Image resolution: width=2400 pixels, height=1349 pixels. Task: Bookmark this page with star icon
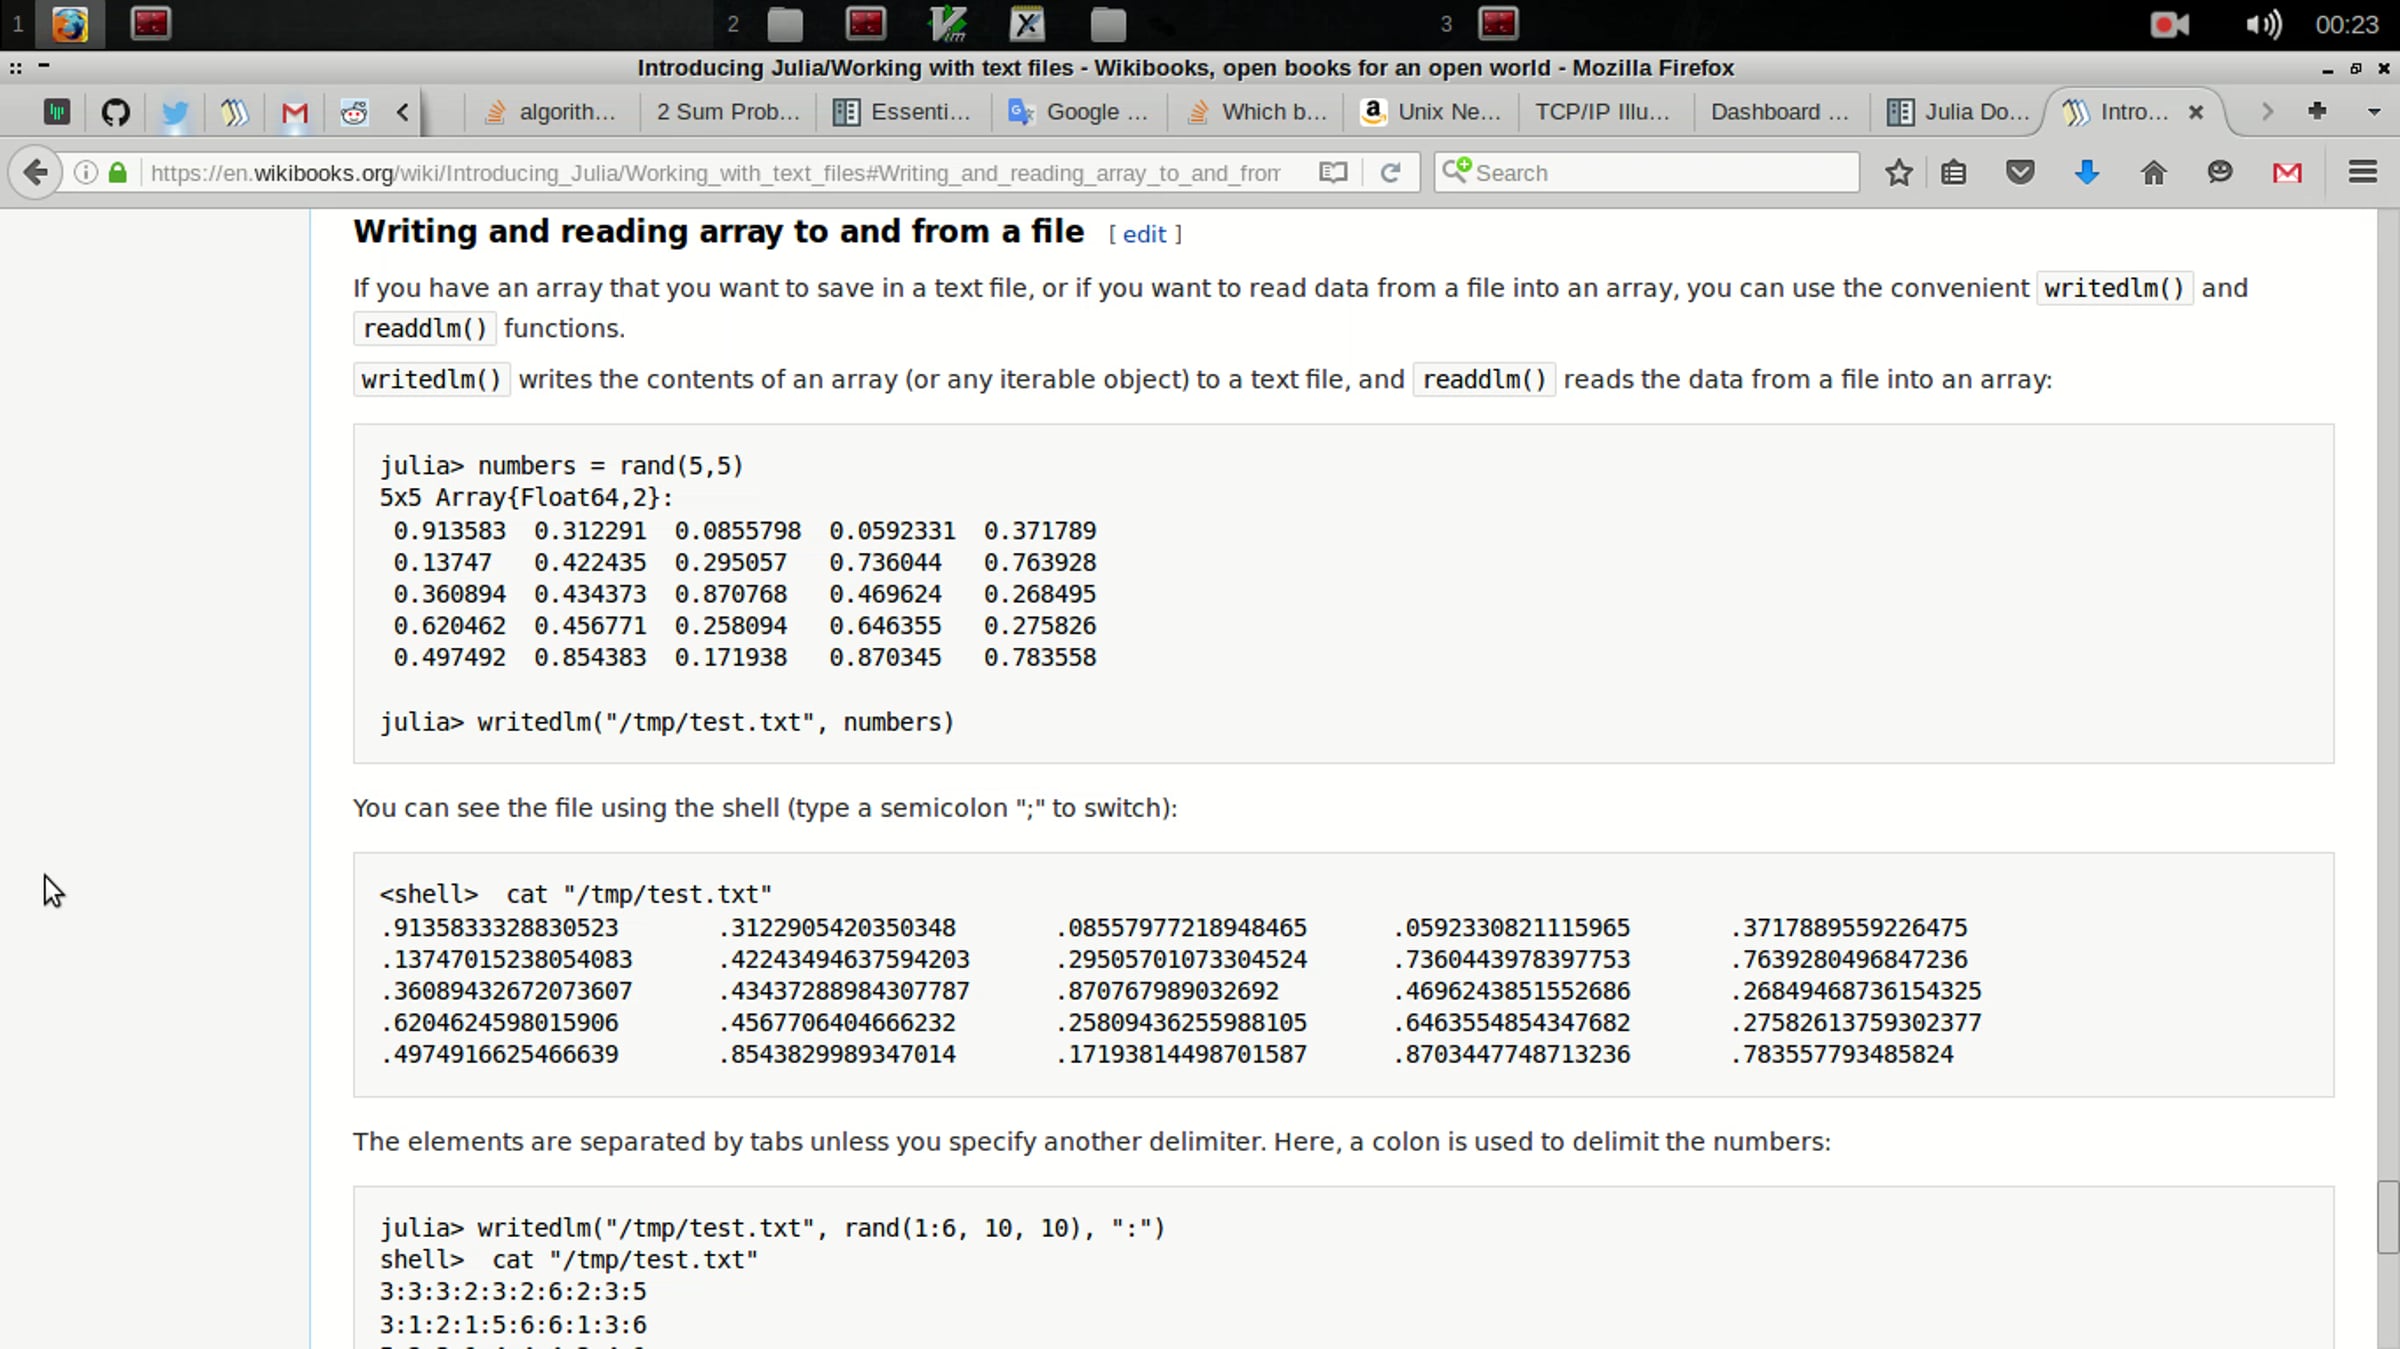1898,173
